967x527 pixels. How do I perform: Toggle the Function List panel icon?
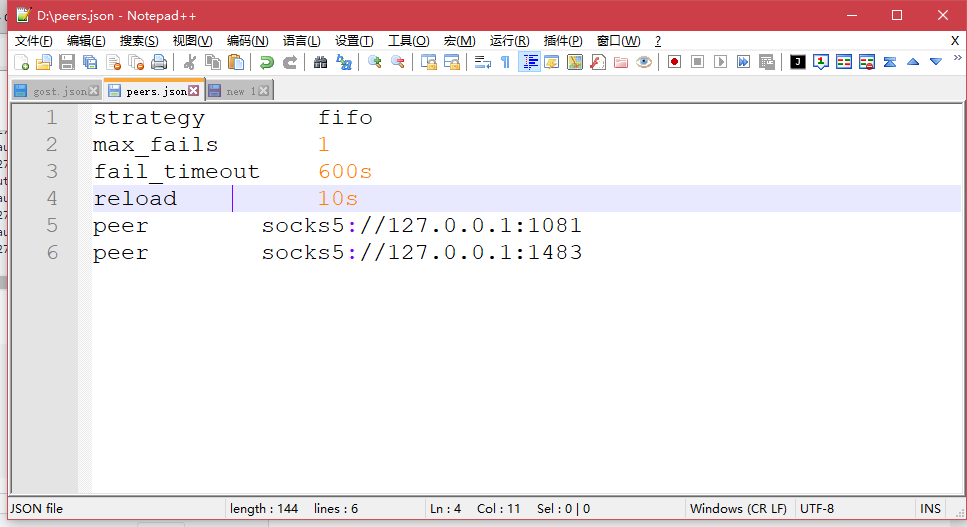click(x=598, y=62)
